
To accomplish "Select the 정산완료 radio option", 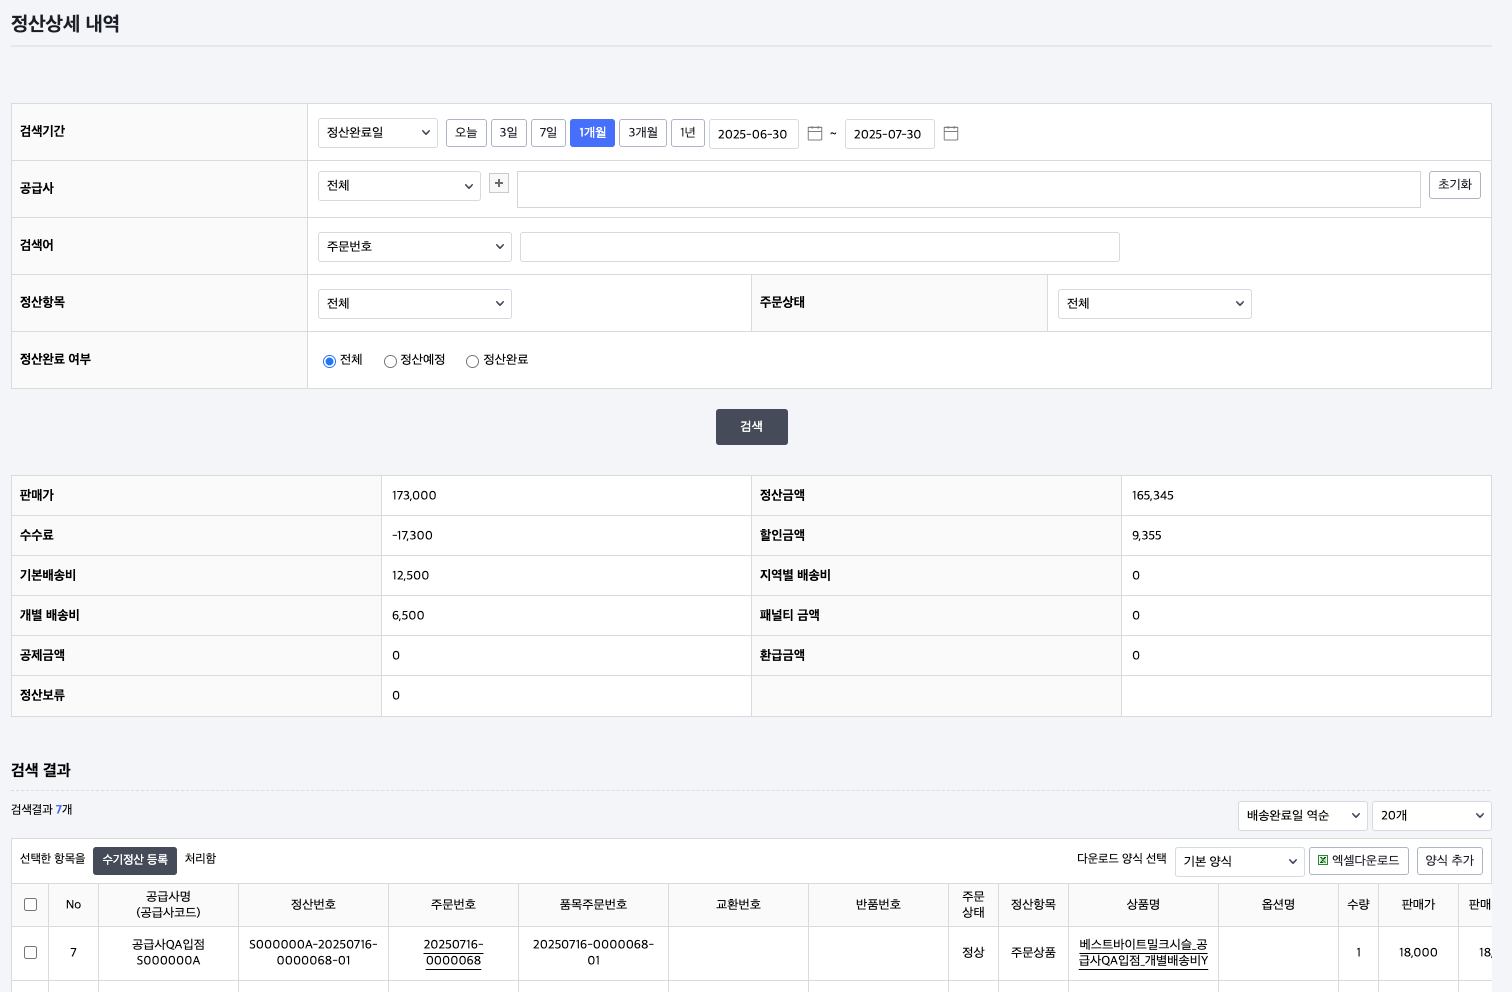I will (x=472, y=361).
